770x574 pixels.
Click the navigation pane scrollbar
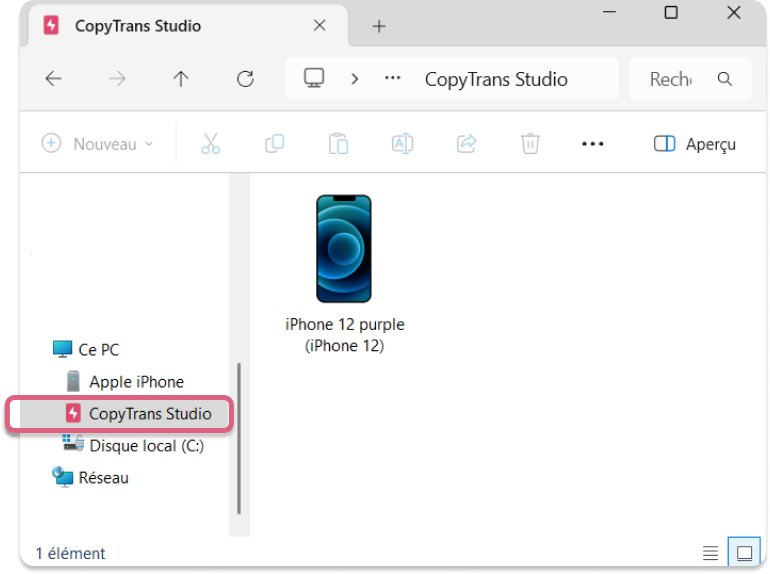(x=239, y=438)
